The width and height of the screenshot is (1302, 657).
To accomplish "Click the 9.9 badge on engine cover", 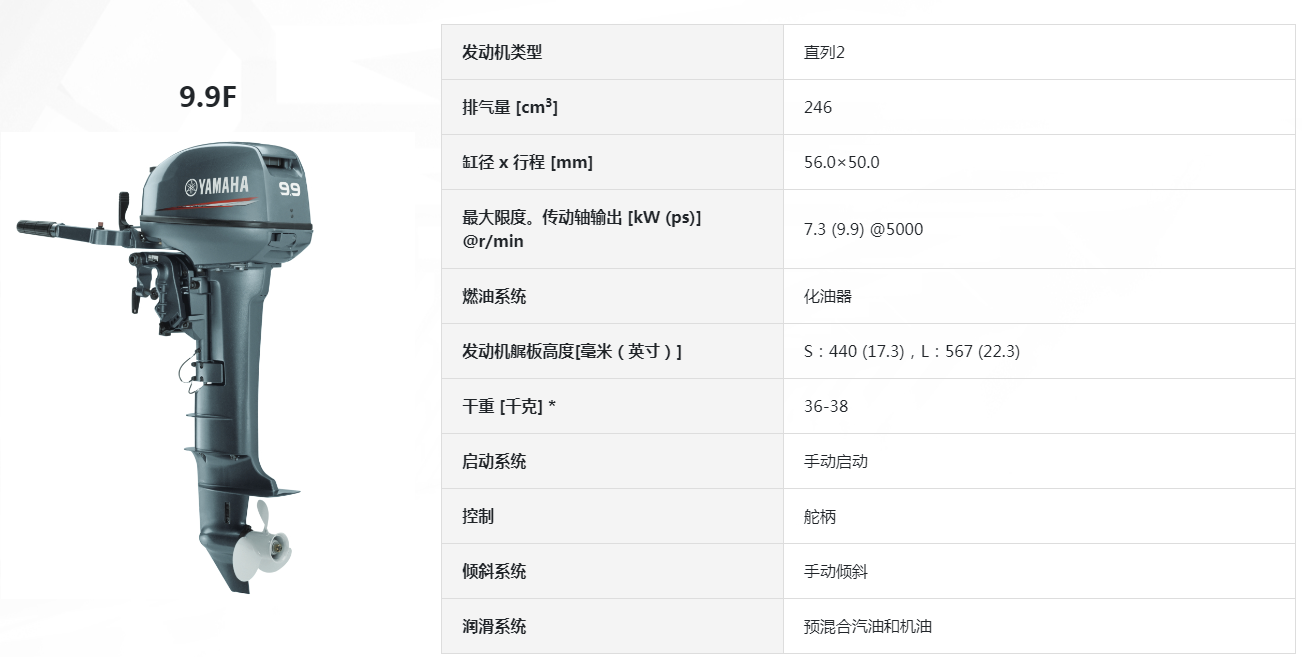I will pyautogui.click(x=290, y=188).
